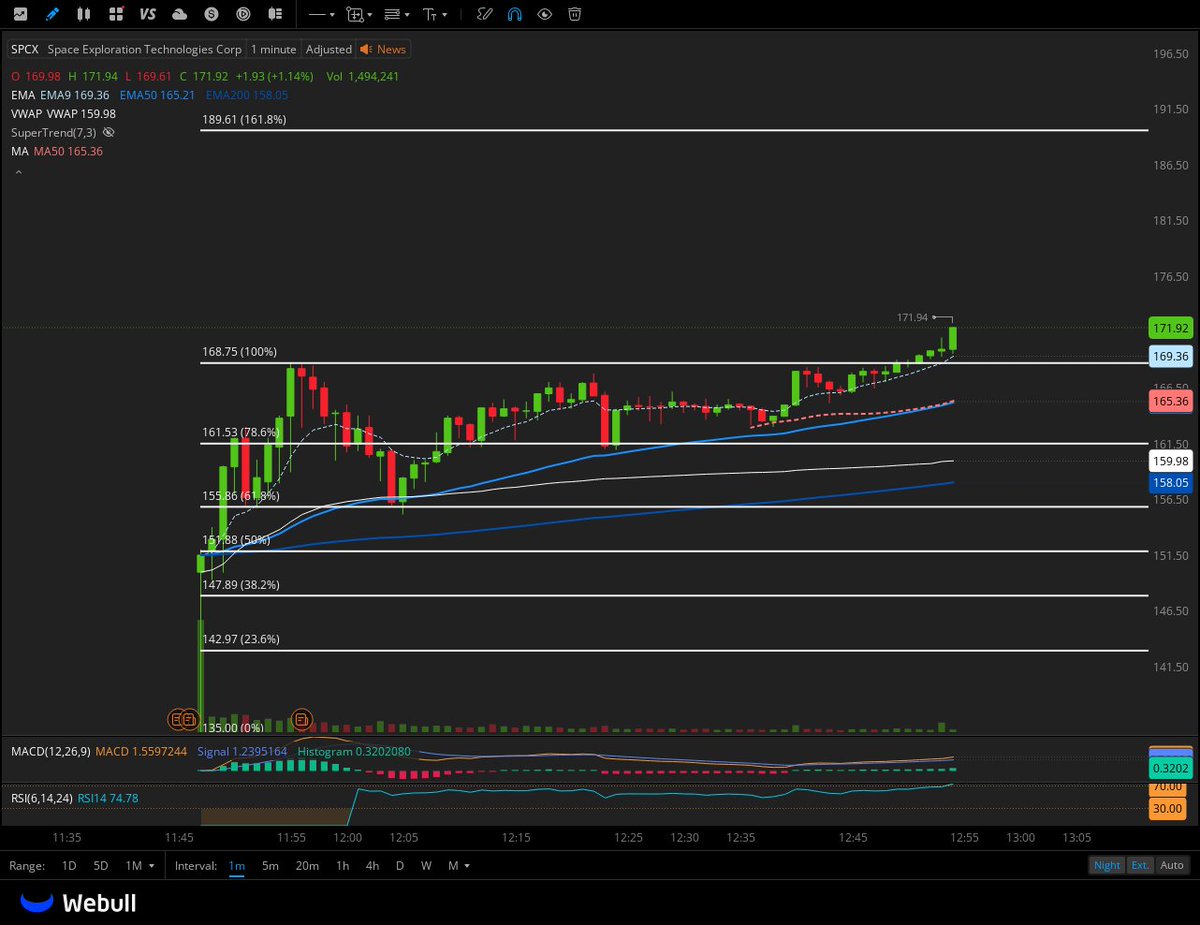Click the red 165.36 price tag
This screenshot has height=925, width=1200.
pyautogui.click(x=1170, y=401)
